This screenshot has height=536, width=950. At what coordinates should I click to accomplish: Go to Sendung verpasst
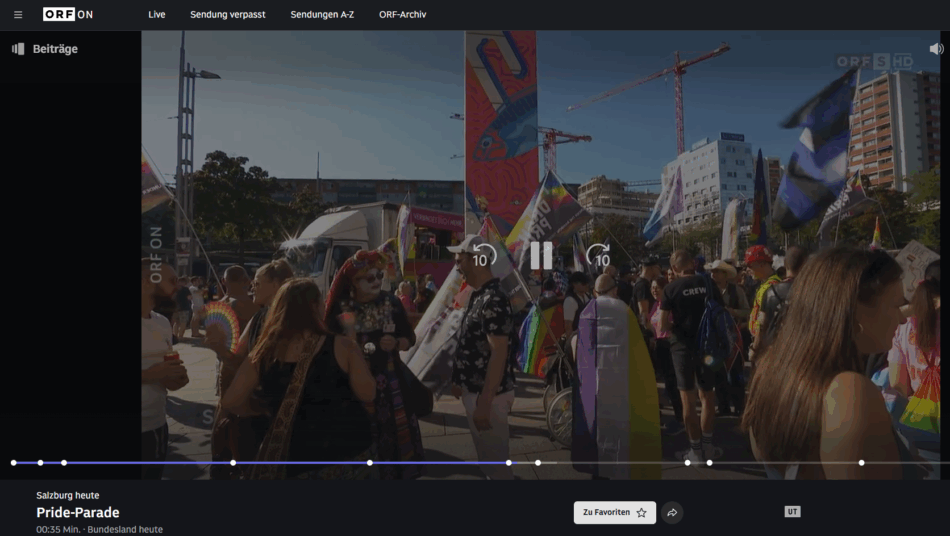coord(228,15)
